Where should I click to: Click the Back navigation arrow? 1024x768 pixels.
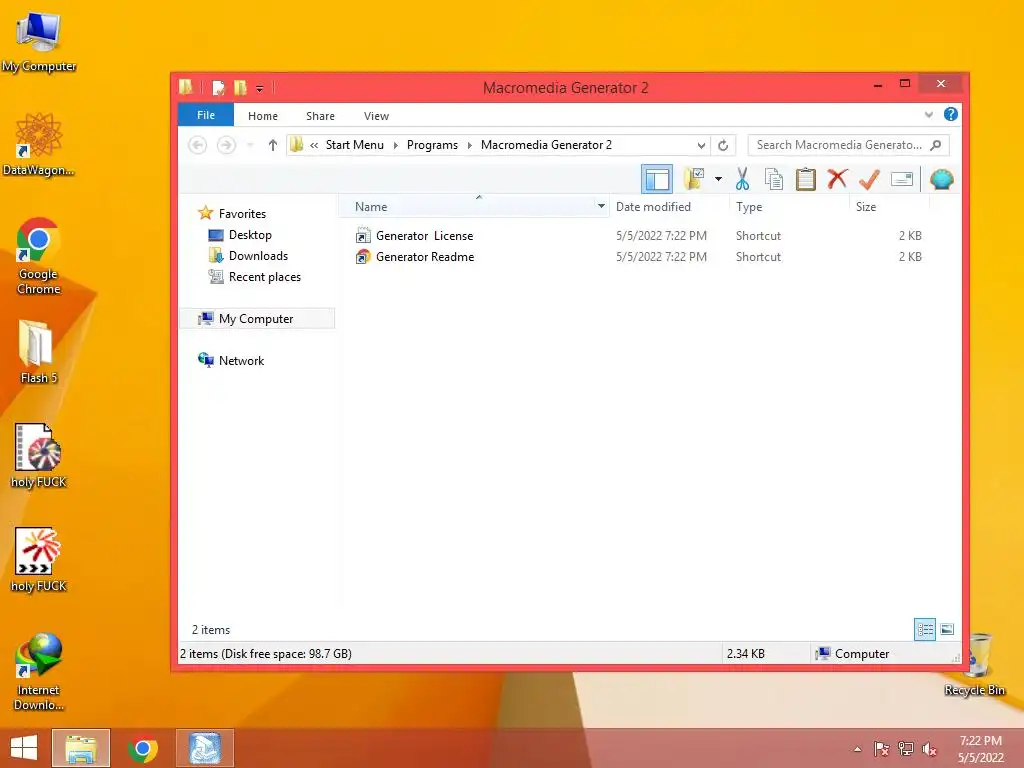tap(197, 145)
